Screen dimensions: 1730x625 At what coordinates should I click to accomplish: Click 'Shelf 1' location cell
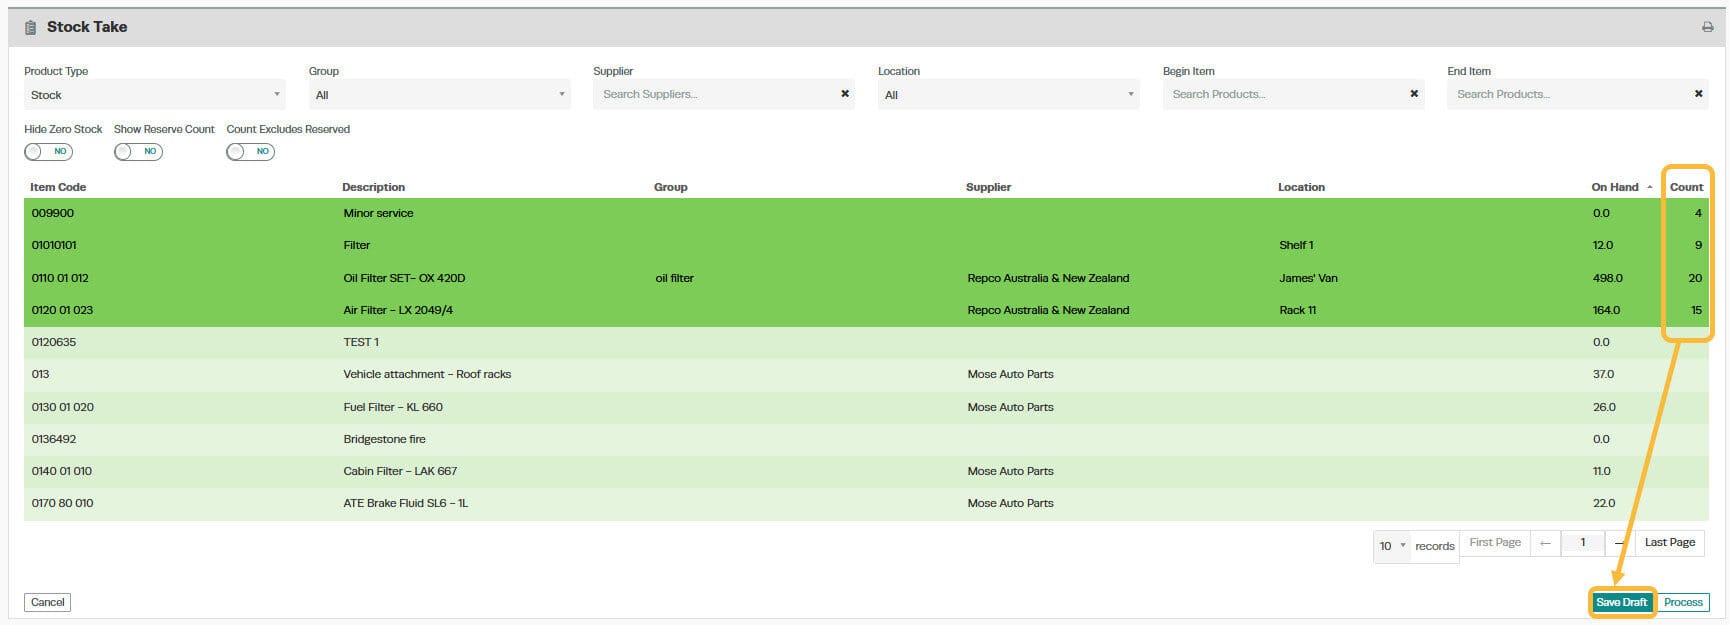(x=1296, y=245)
